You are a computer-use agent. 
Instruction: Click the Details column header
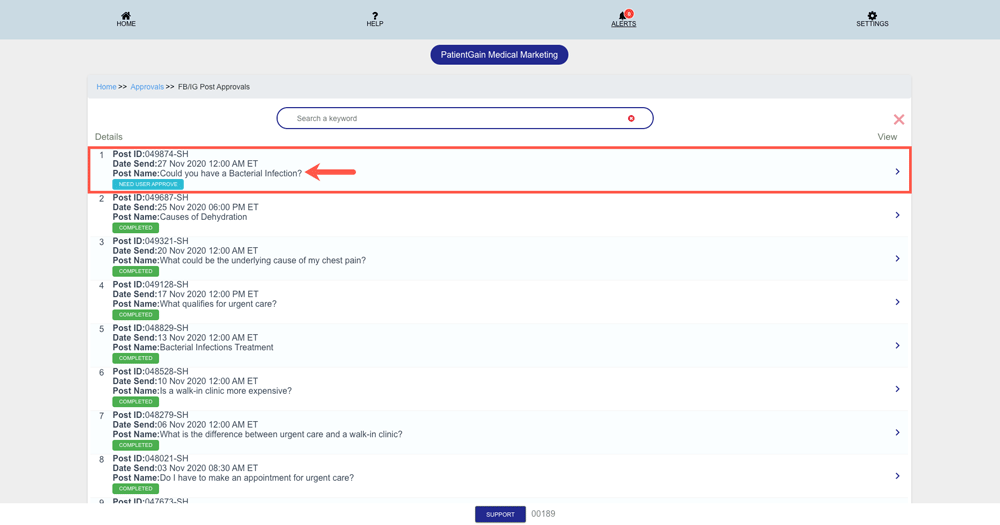[x=108, y=137]
